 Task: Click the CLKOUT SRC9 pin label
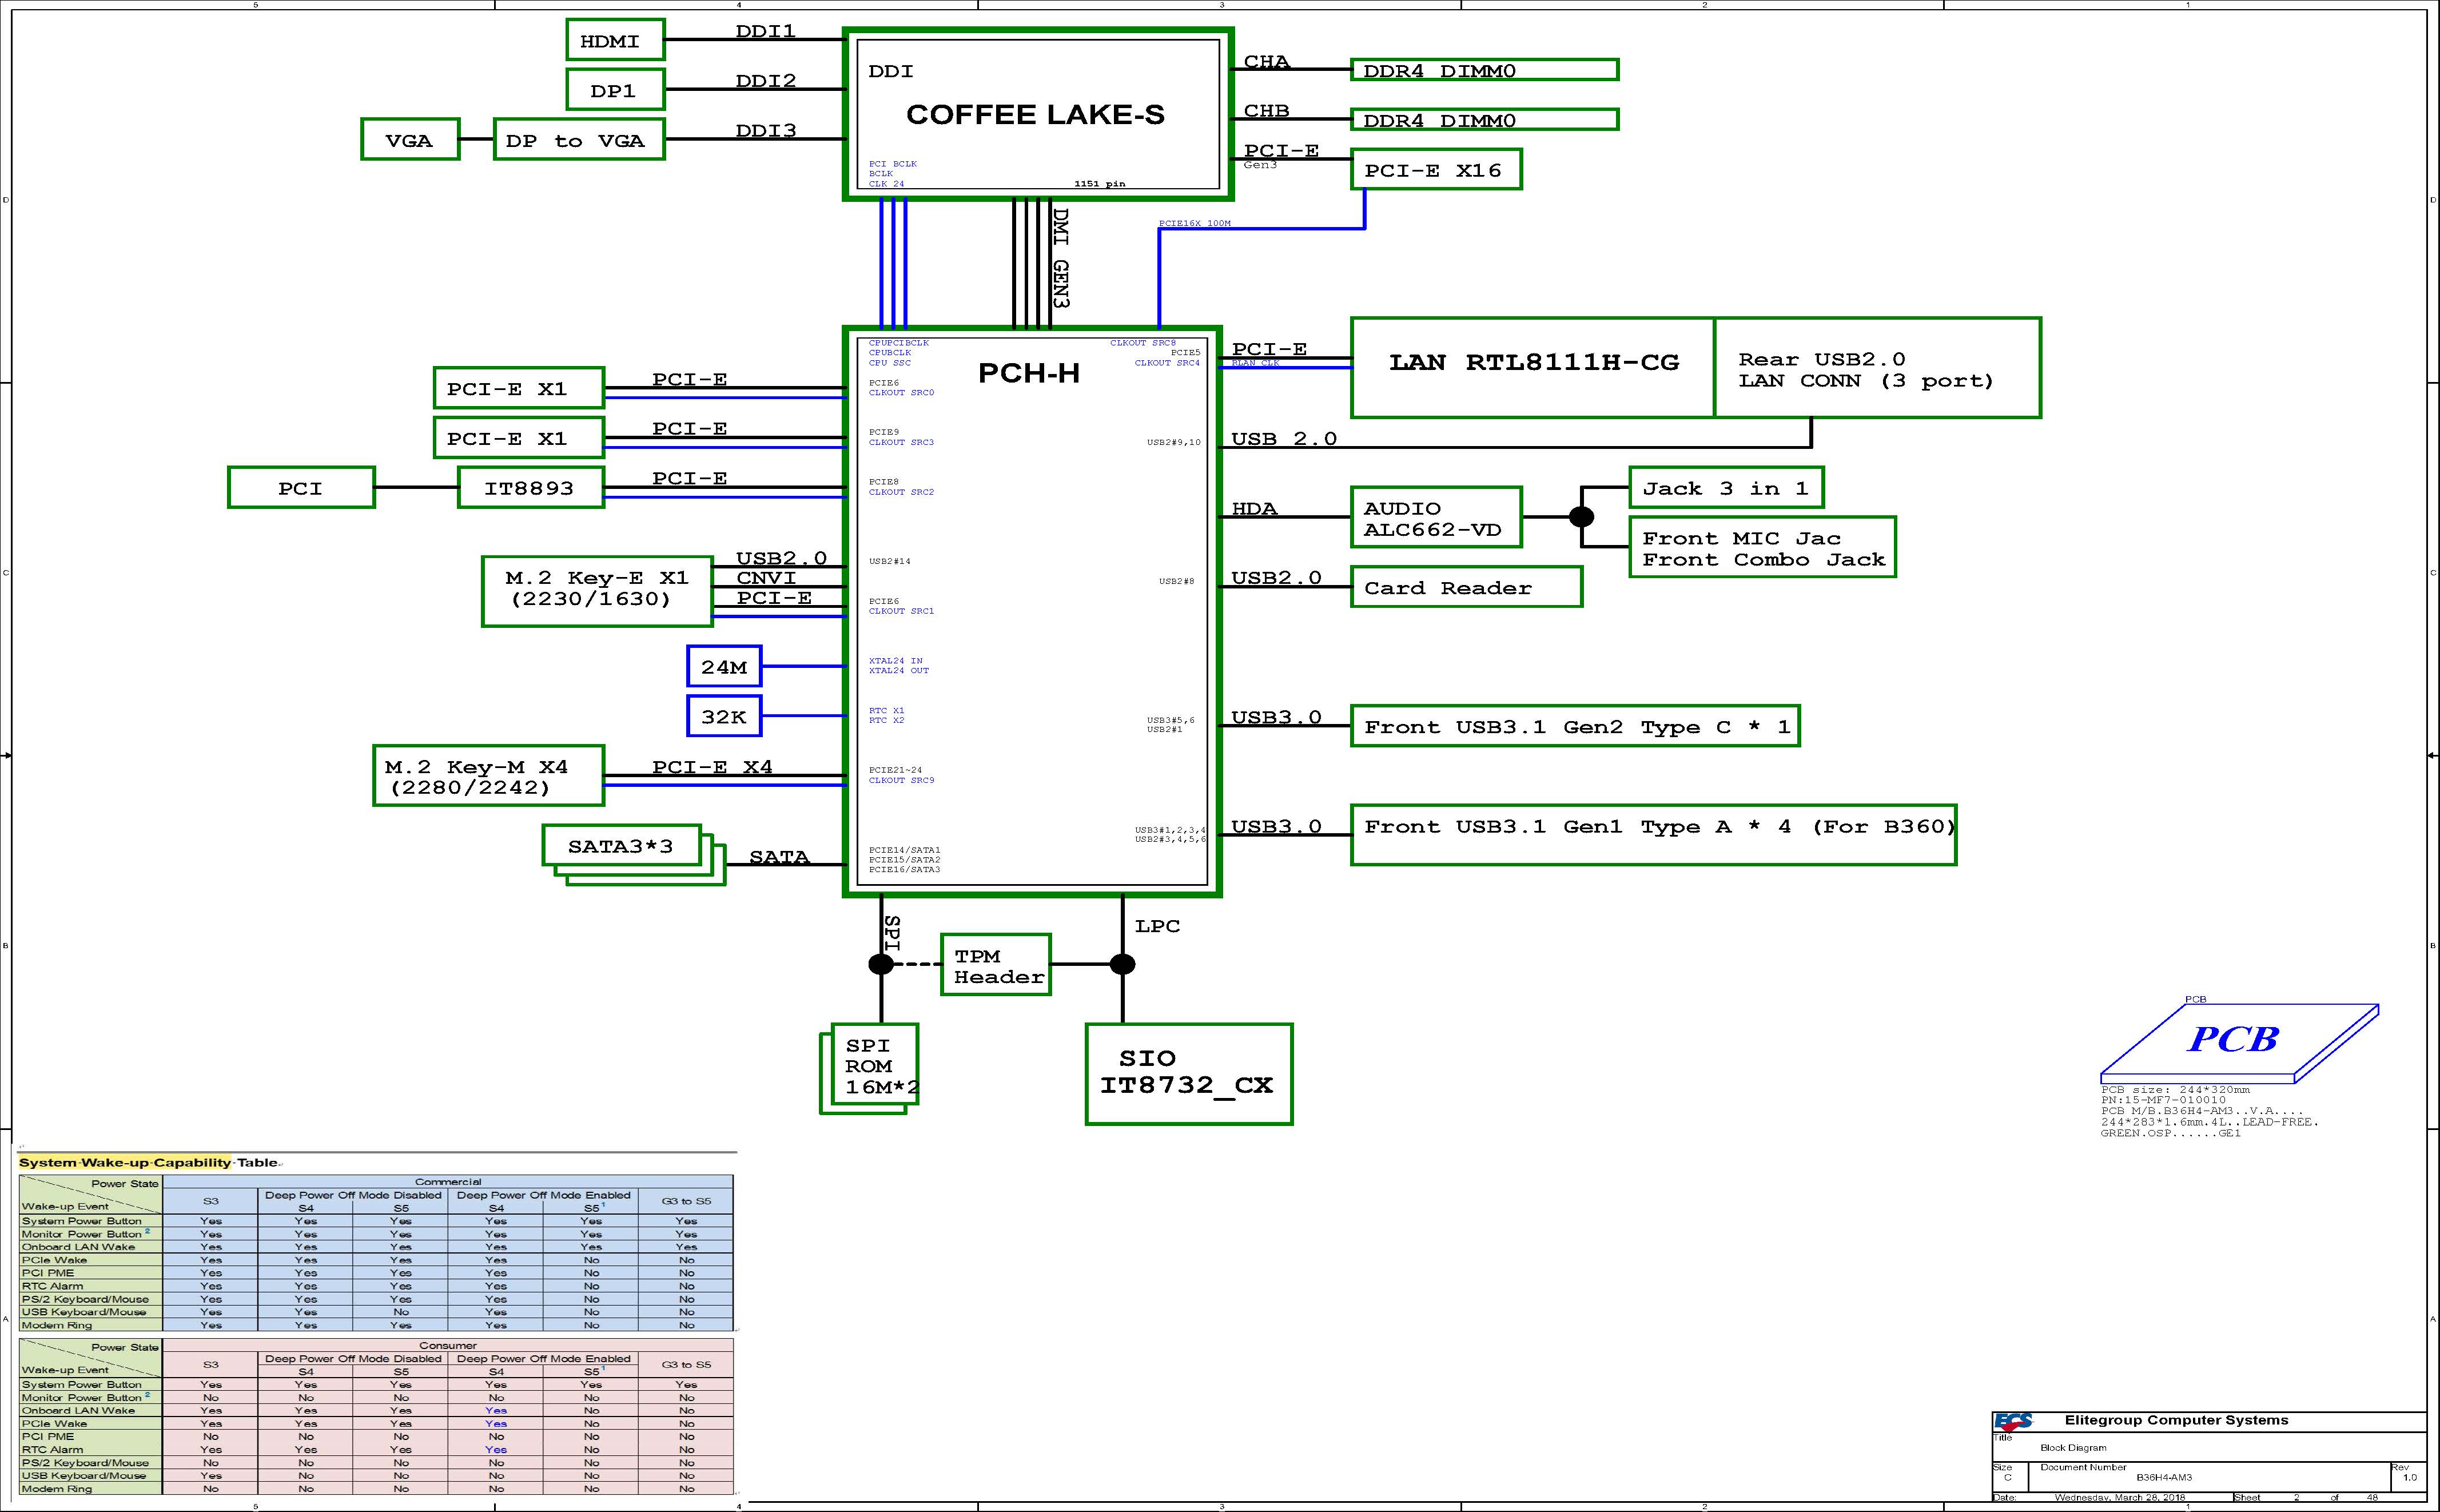click(901, 780)
